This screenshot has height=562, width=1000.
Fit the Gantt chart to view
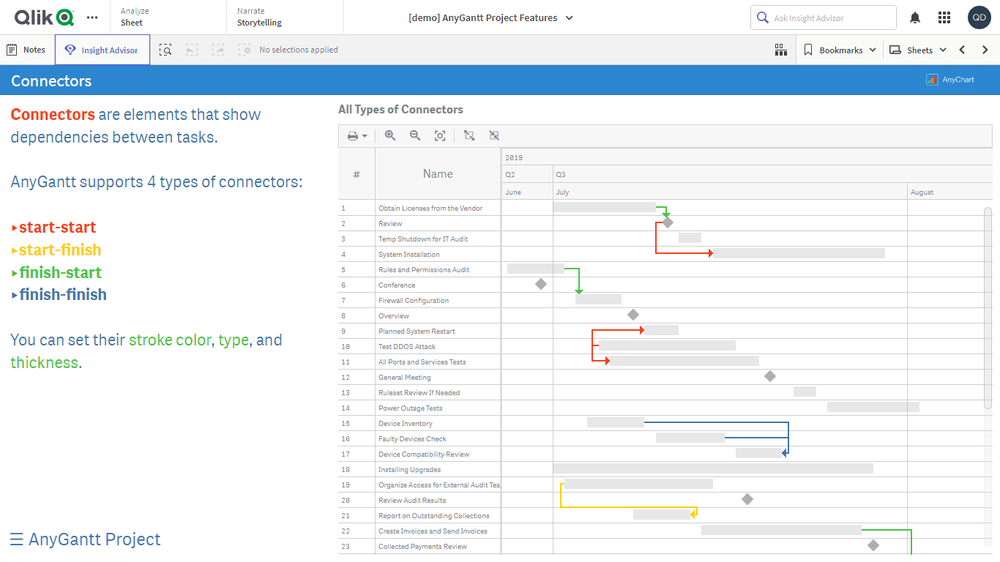(440, 136)
